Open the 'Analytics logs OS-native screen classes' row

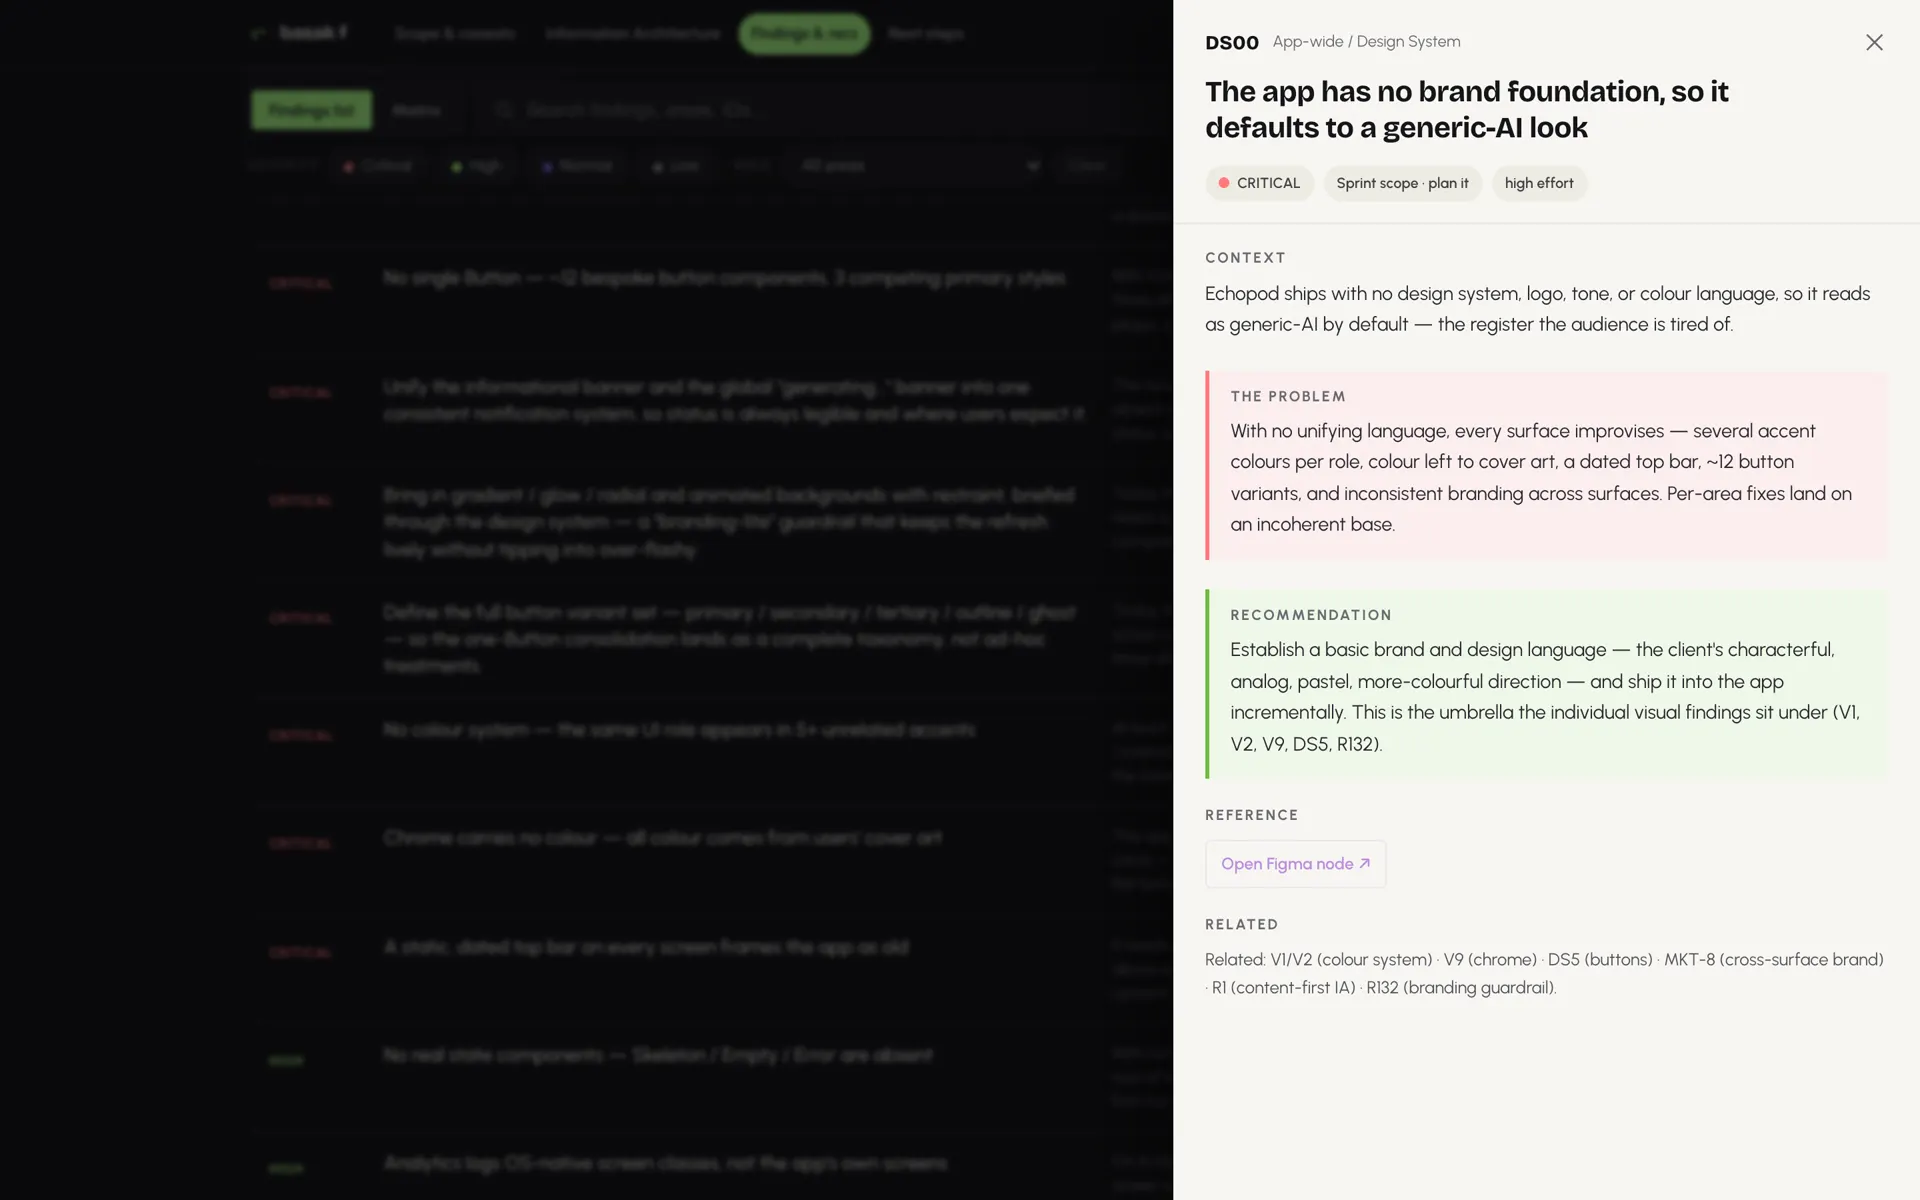tap(710, 1167)
